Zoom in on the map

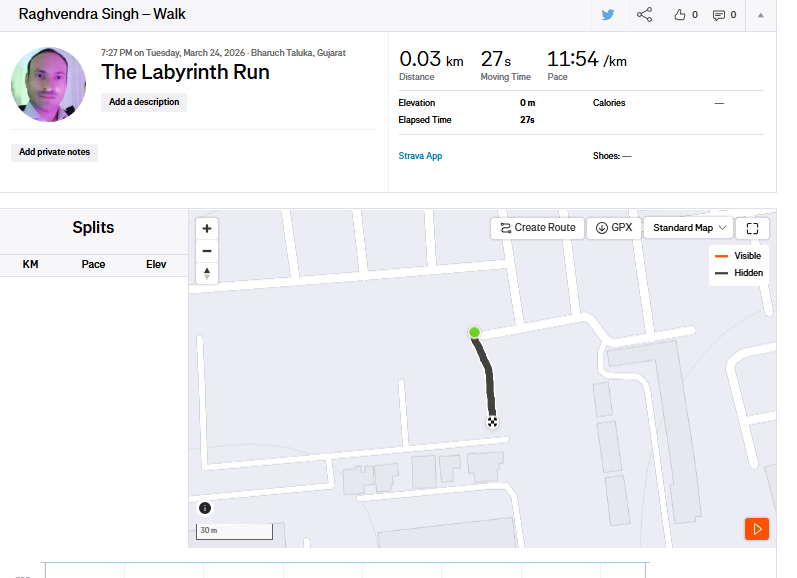(207, 228)
